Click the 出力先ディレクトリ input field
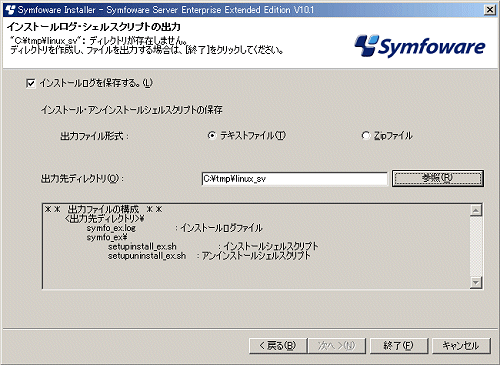The image size is (500, 365). tap(295, 179)
